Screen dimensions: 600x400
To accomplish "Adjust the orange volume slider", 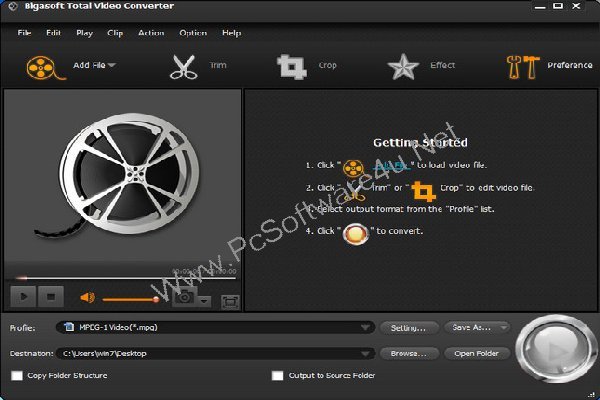I will [x=131, y=299].
